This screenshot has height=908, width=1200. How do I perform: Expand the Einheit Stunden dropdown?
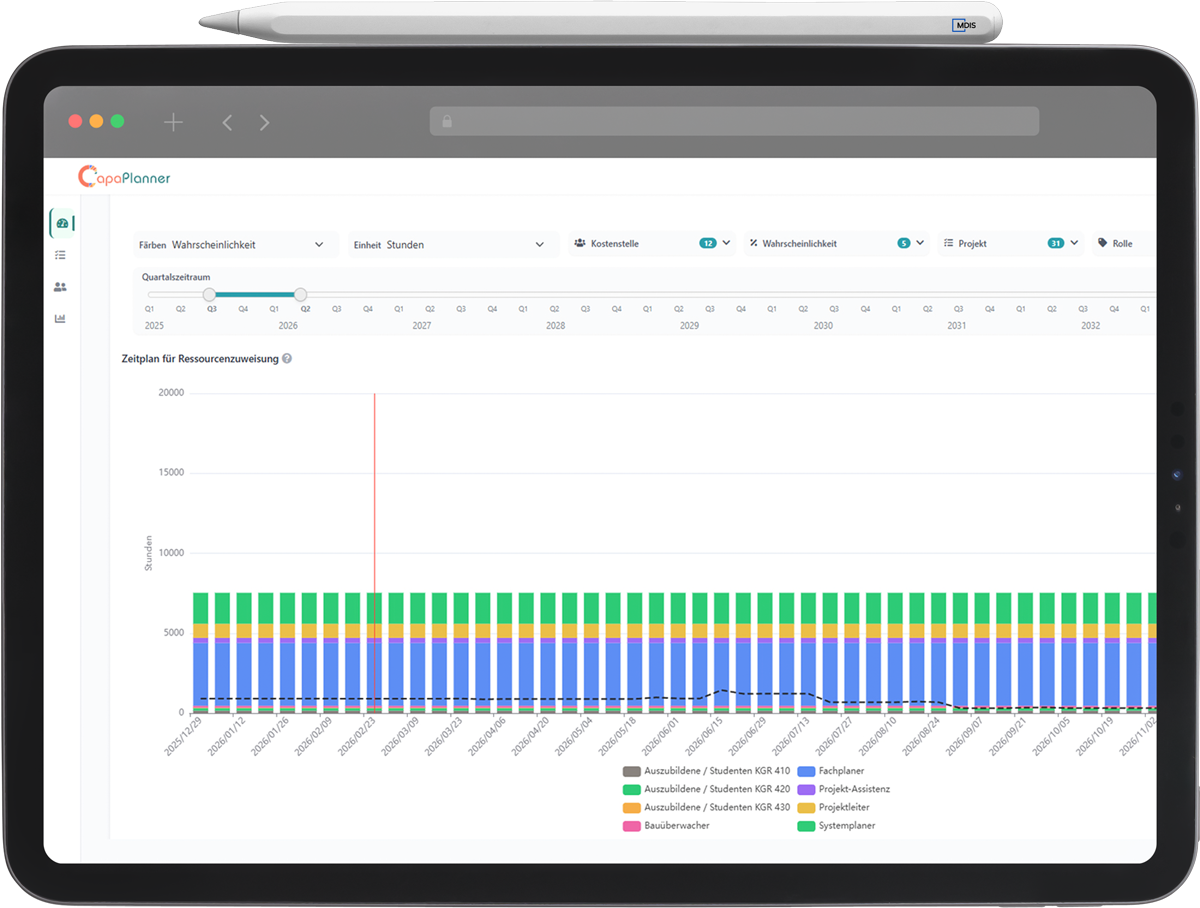click(450, 244)
